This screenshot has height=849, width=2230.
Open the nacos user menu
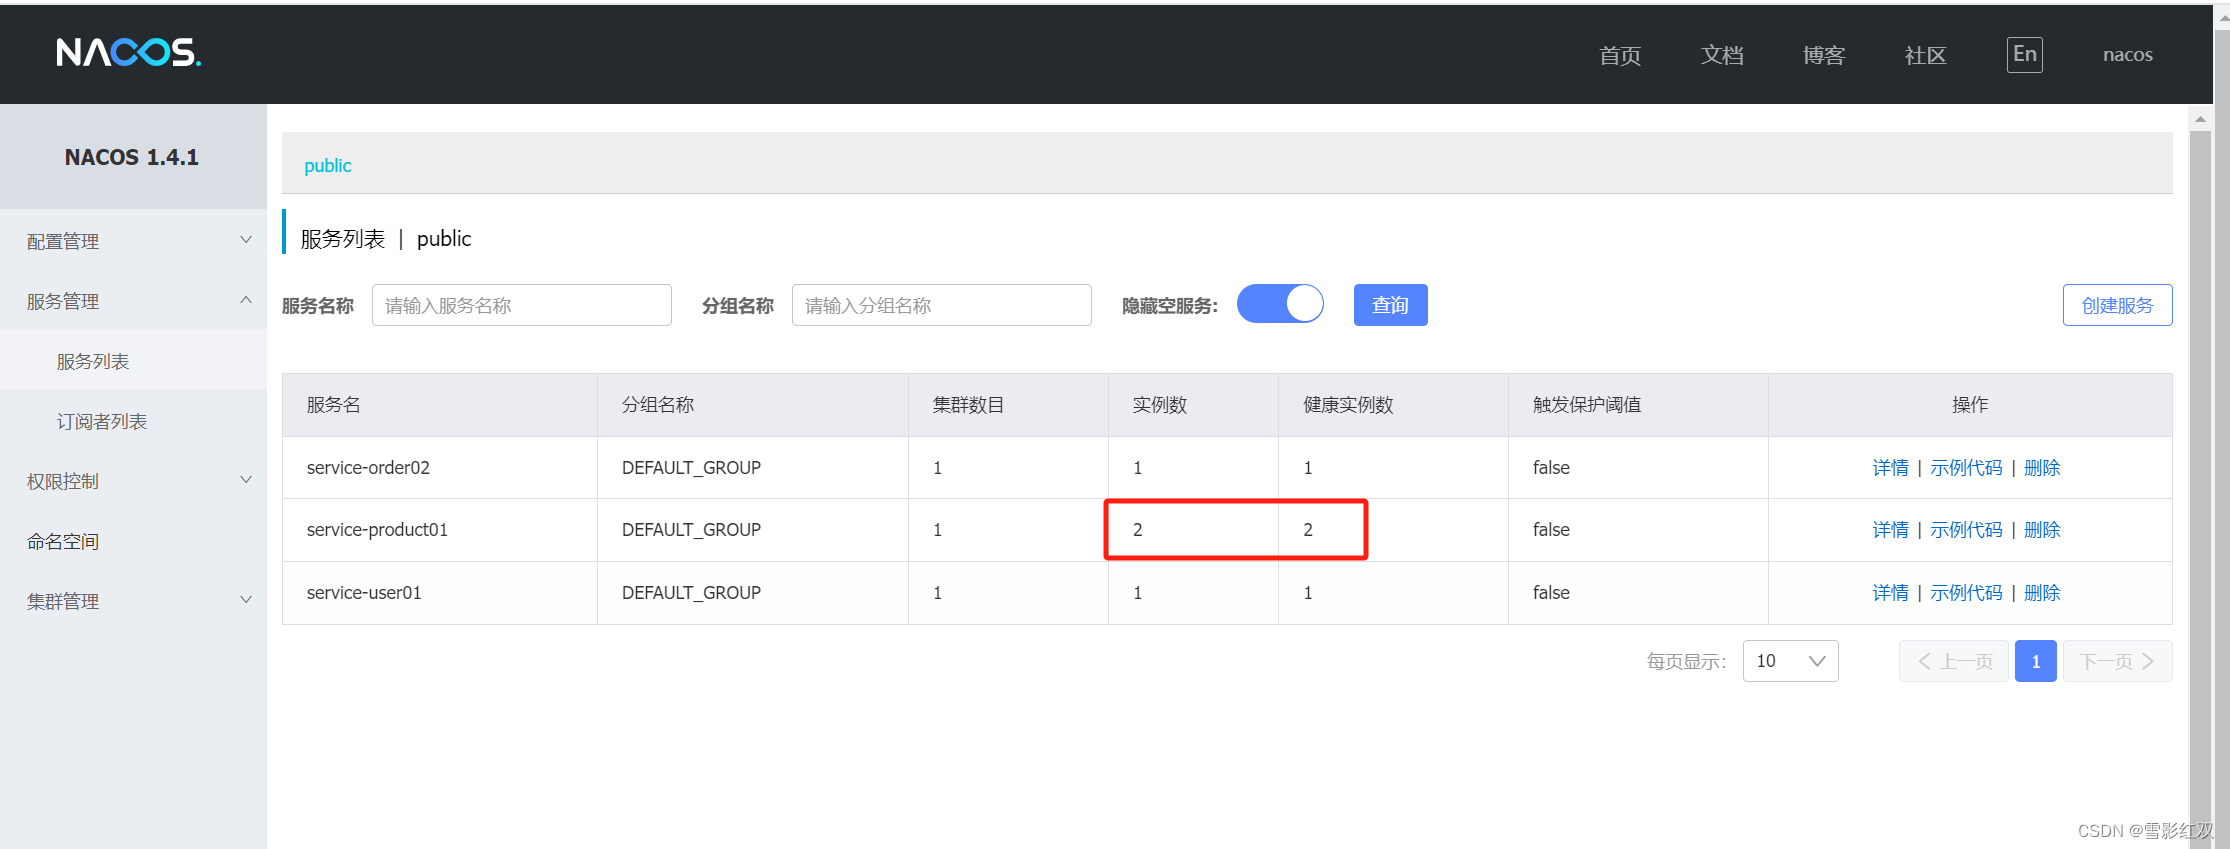pyautogui.click(x=2127, y=55)
